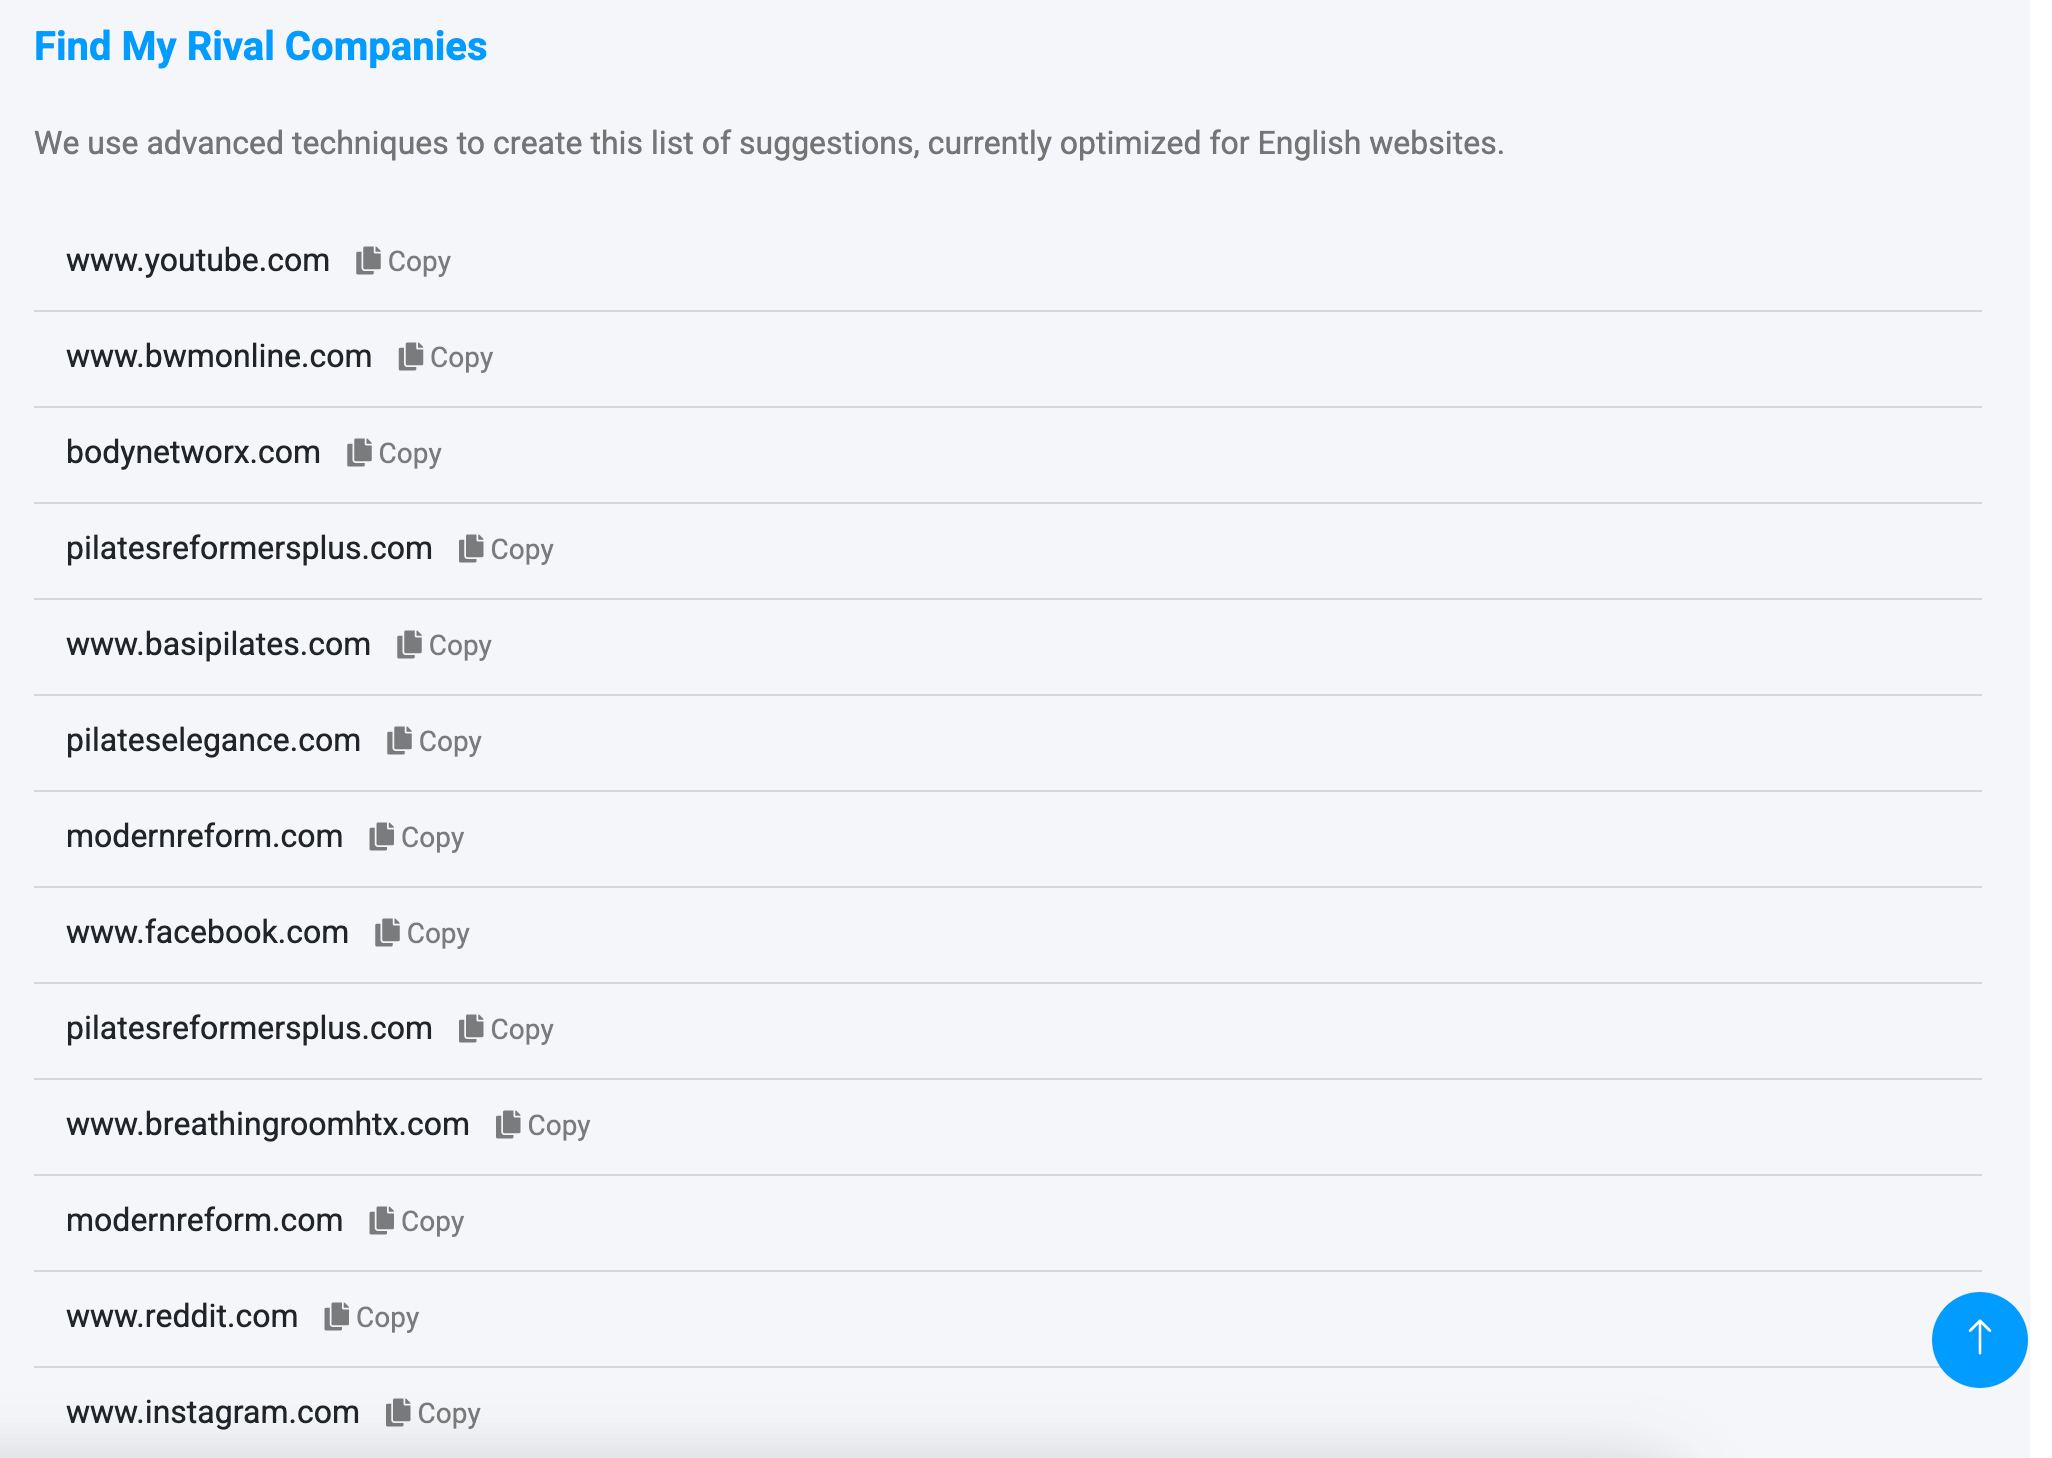2052x1458 pixels.
Task: Click the www.breathingroomhtx.com domain text
Action: (267, 1124)
